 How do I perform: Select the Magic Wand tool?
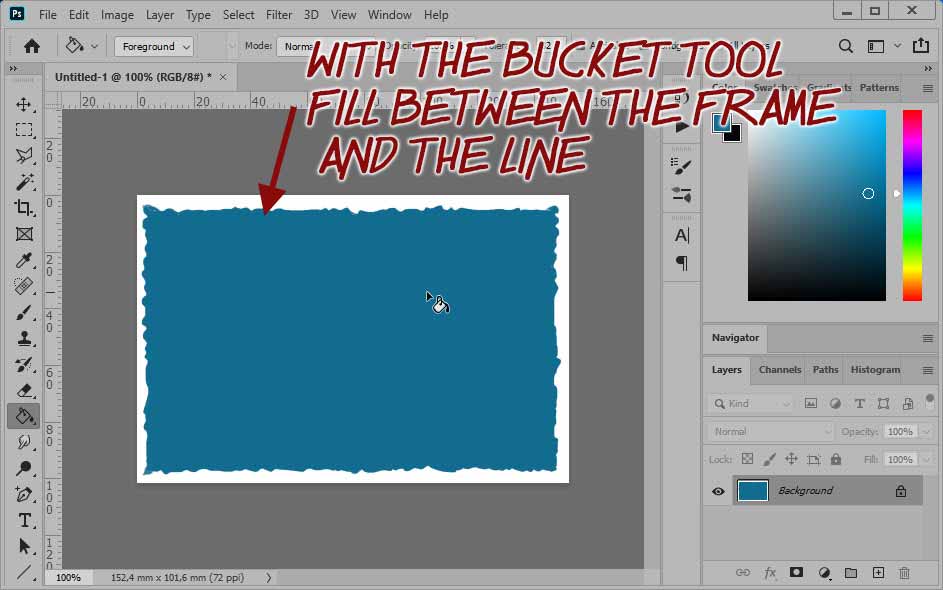click(24, 182)
